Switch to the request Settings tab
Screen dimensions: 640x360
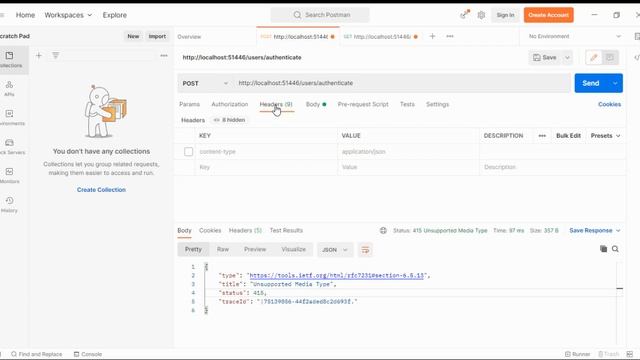[437, 104]
